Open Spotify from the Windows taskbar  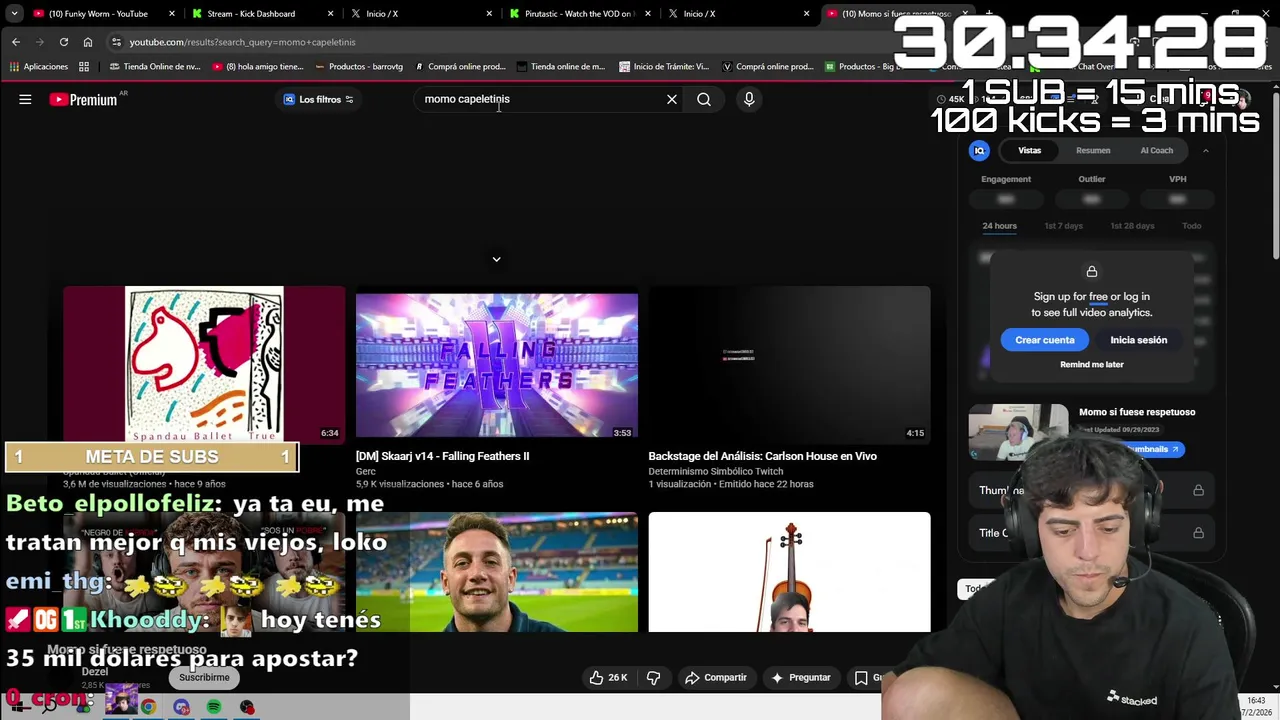(x=214, y=707)
